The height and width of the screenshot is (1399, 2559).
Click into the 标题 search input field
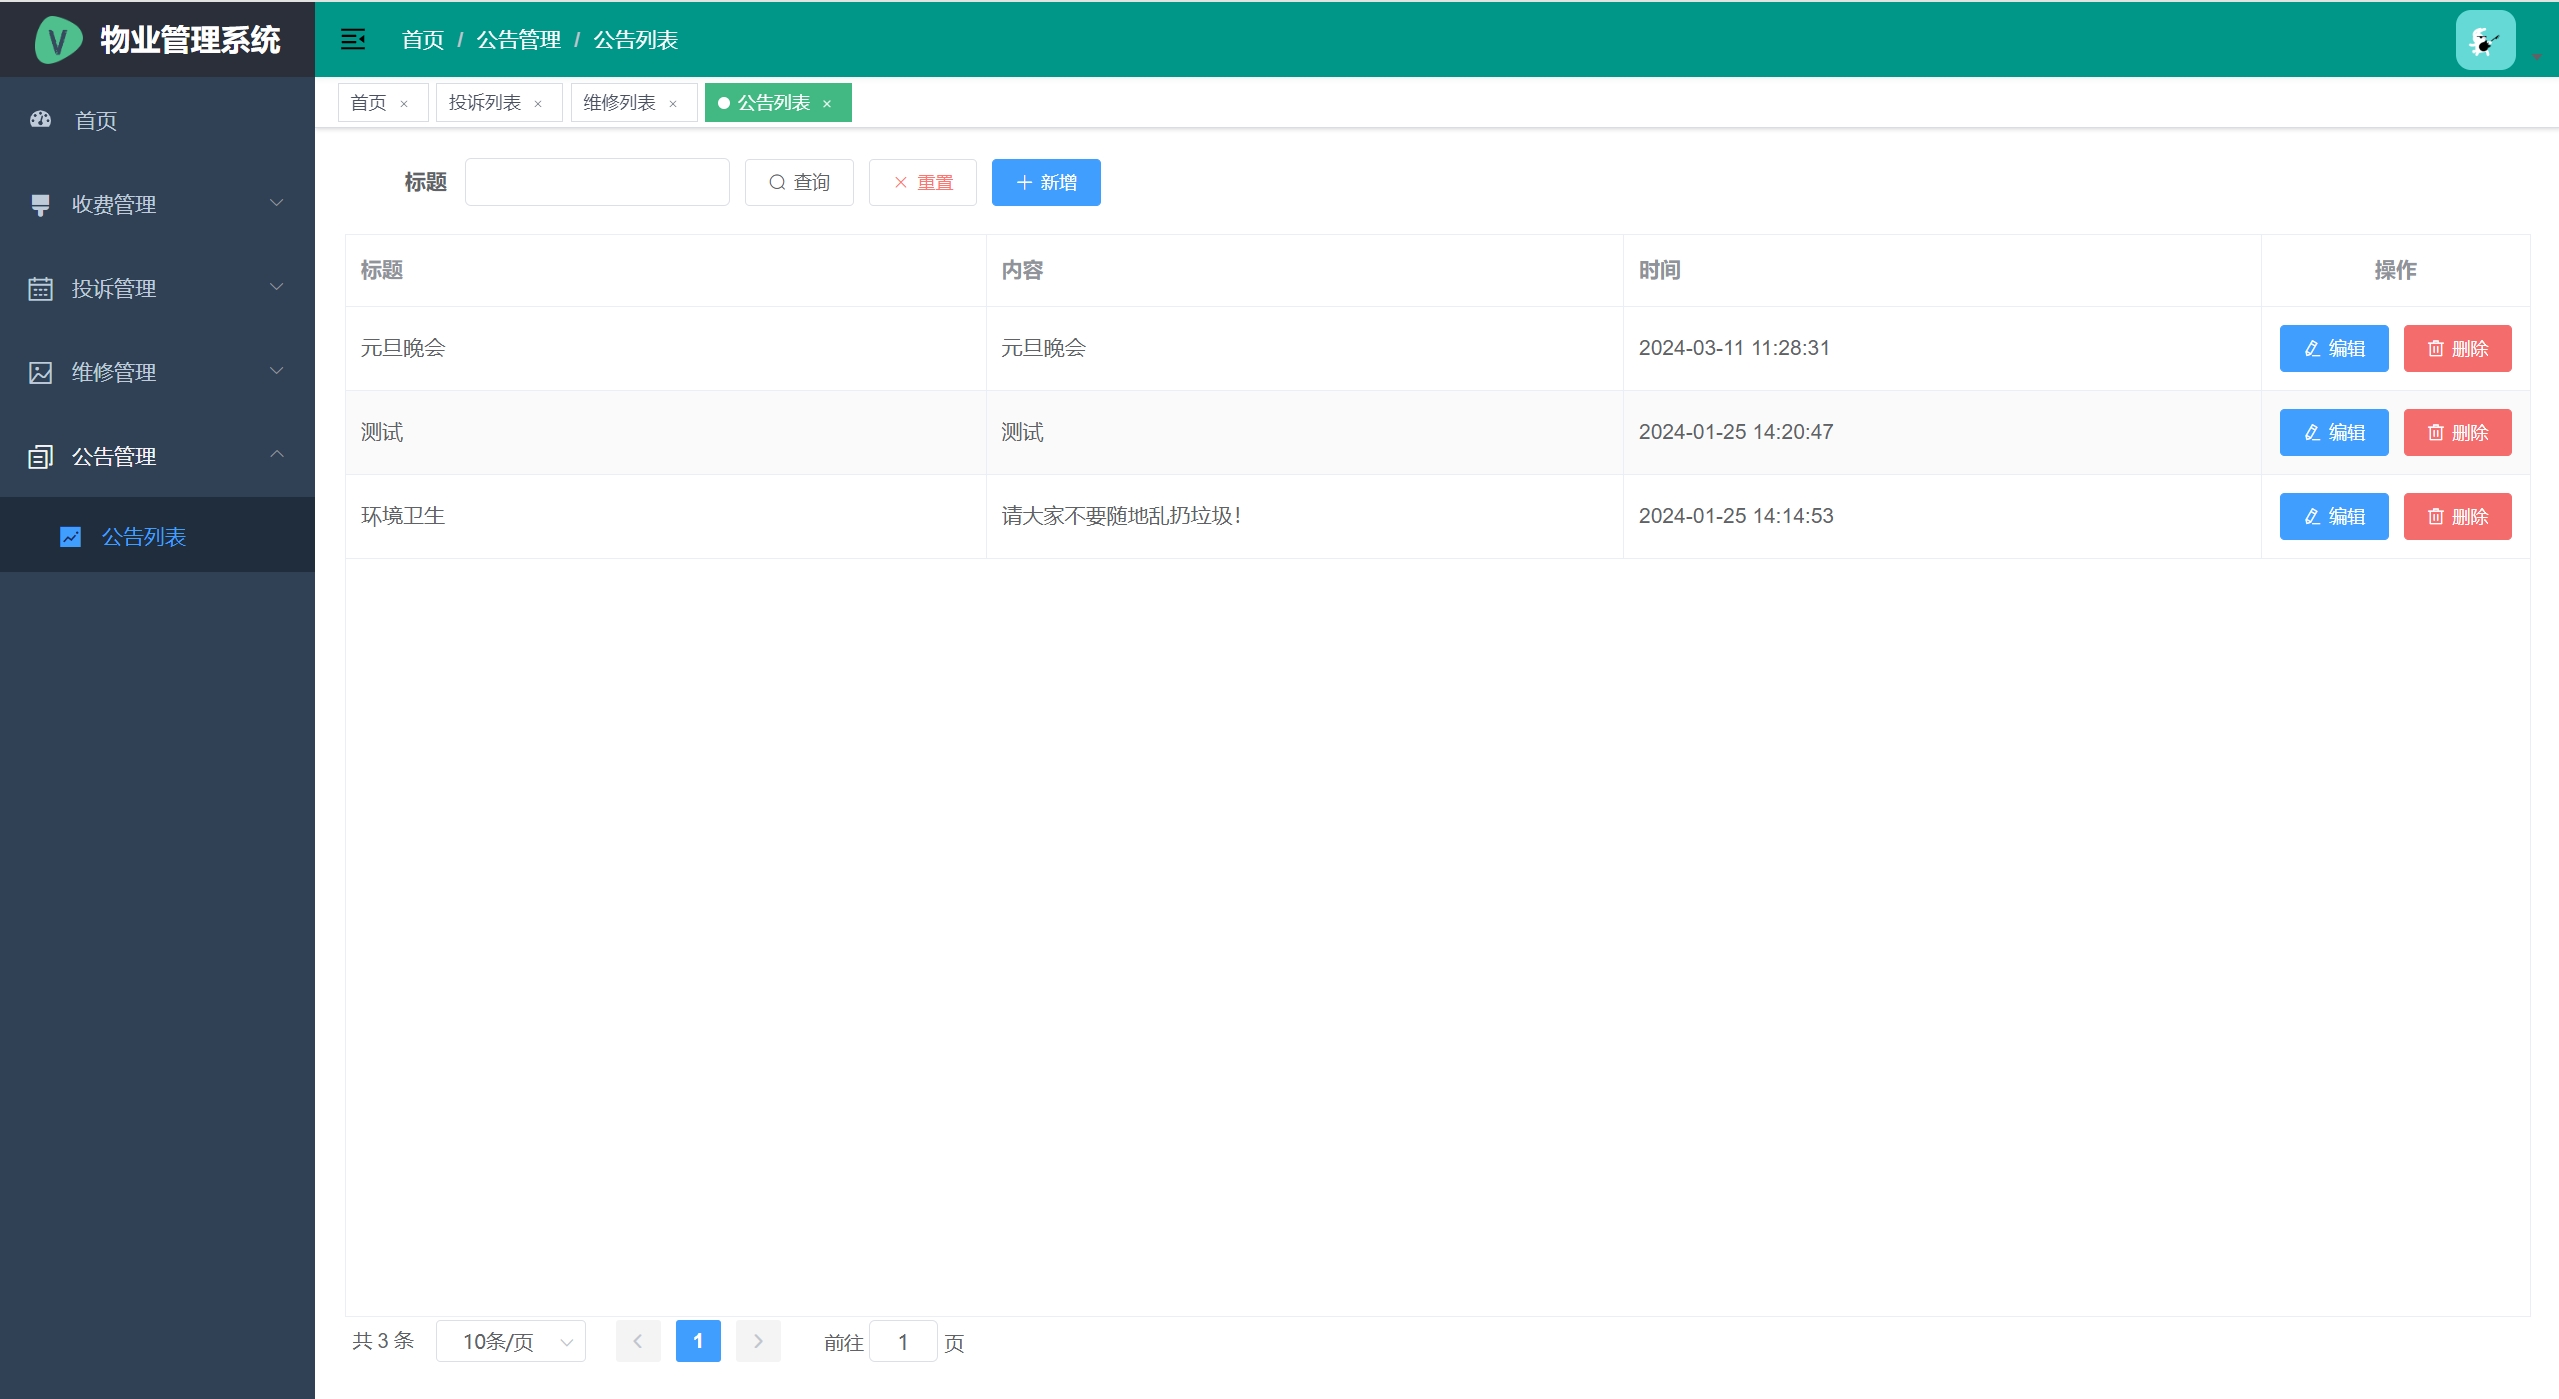pyautogui.click(x=597, y=182)
